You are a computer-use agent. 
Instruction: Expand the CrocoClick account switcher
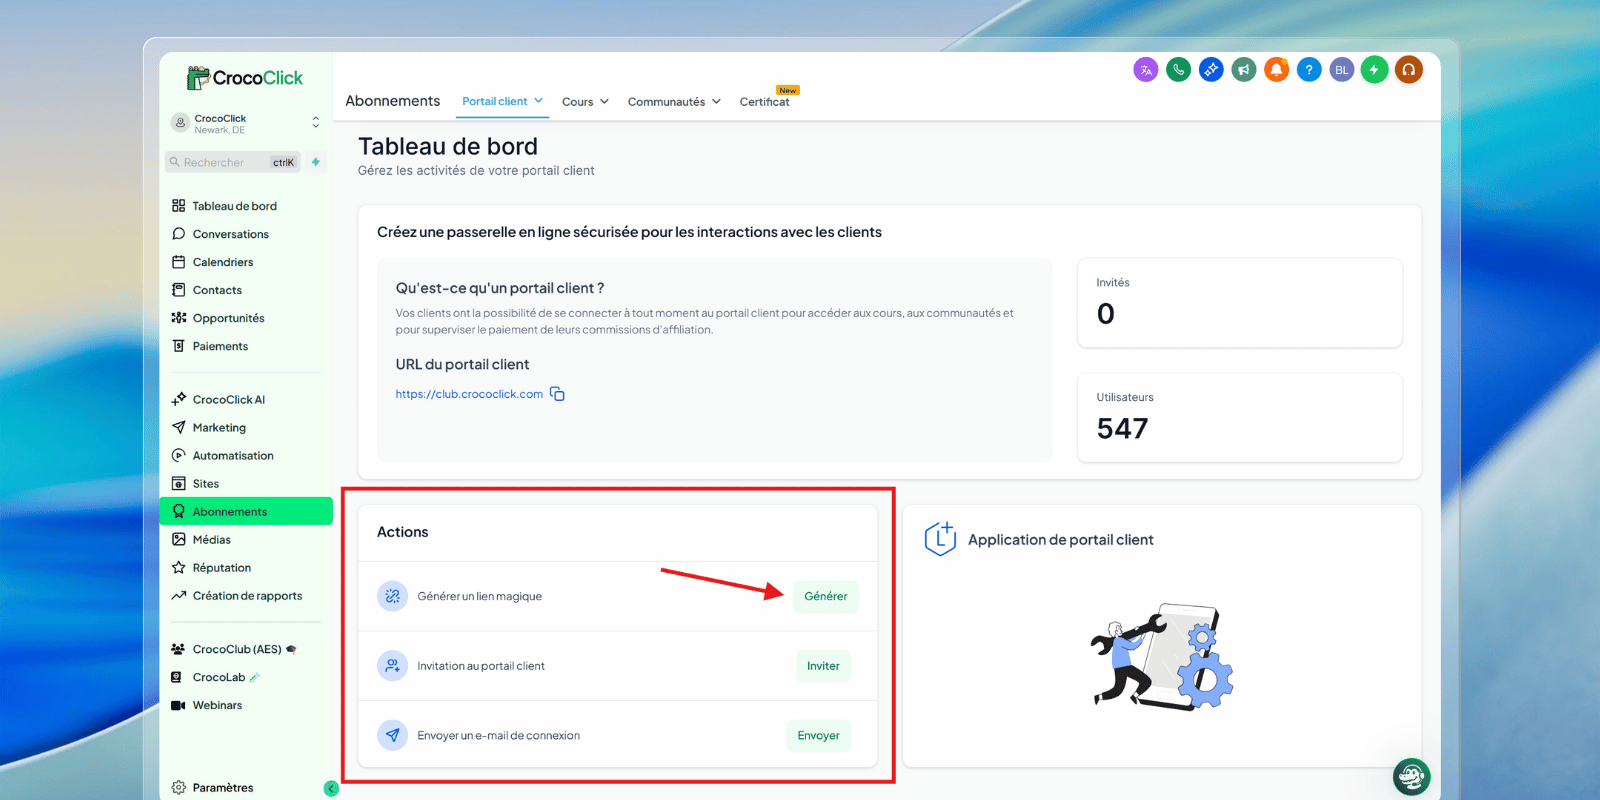pos(315,123)
